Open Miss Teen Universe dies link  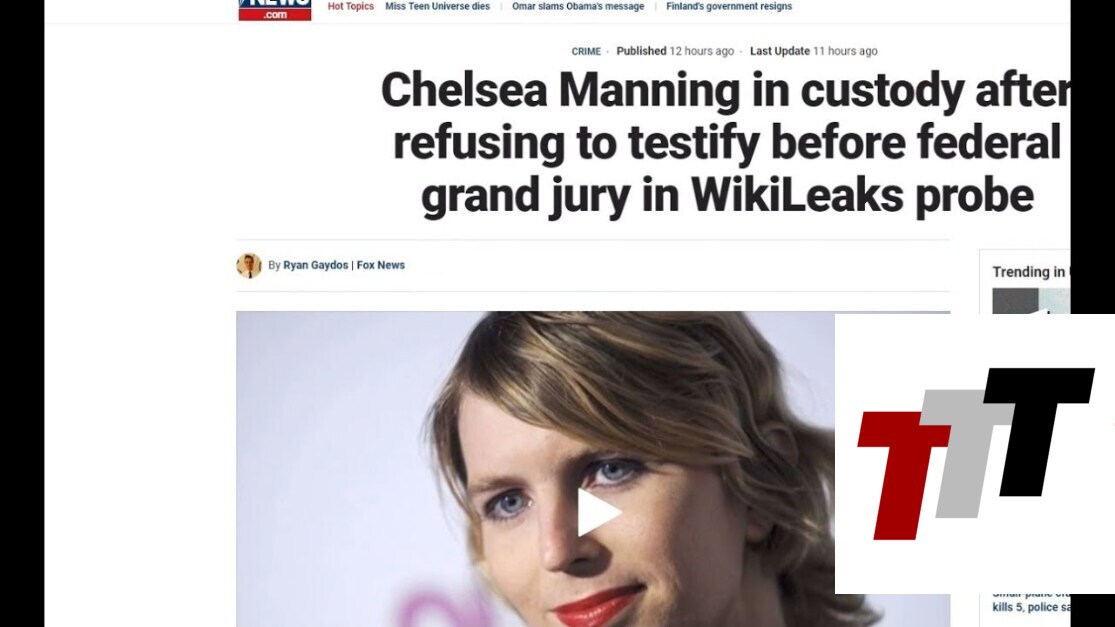[437, 6]
